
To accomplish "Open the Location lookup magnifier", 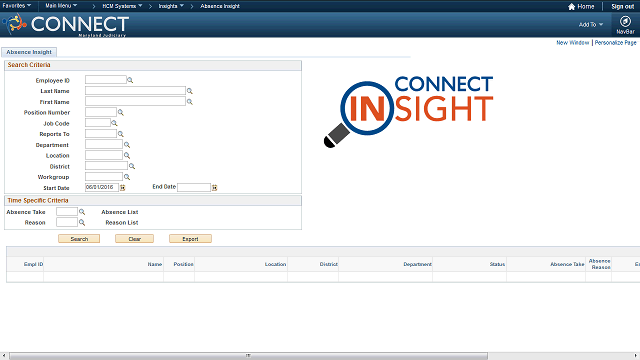I will [127, 156].
